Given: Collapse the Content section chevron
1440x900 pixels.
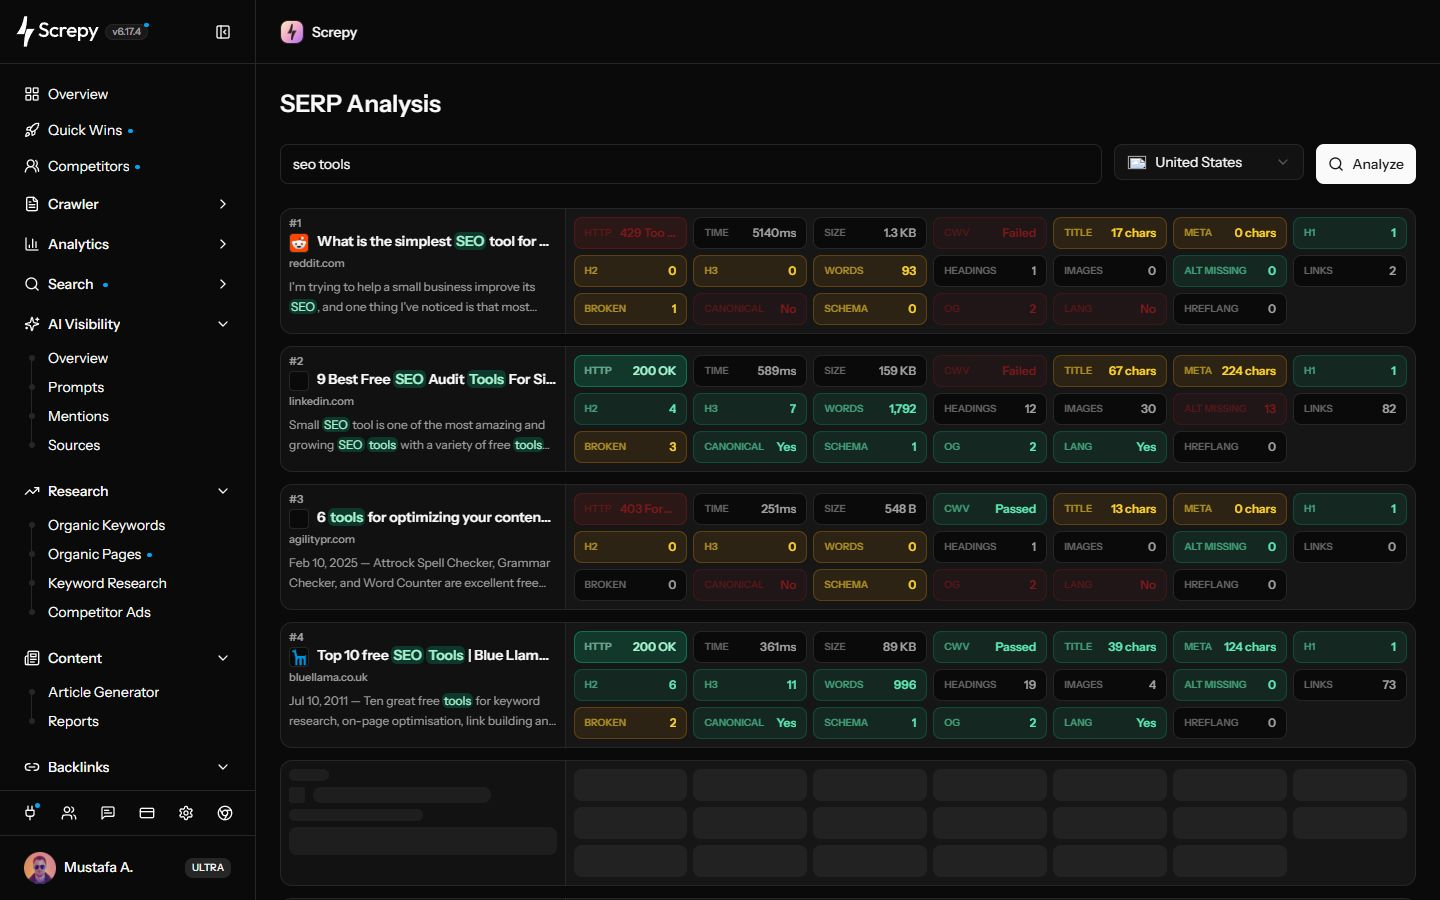Looking at the screenshot, I should pyautogui.click(x=223, y=658).
